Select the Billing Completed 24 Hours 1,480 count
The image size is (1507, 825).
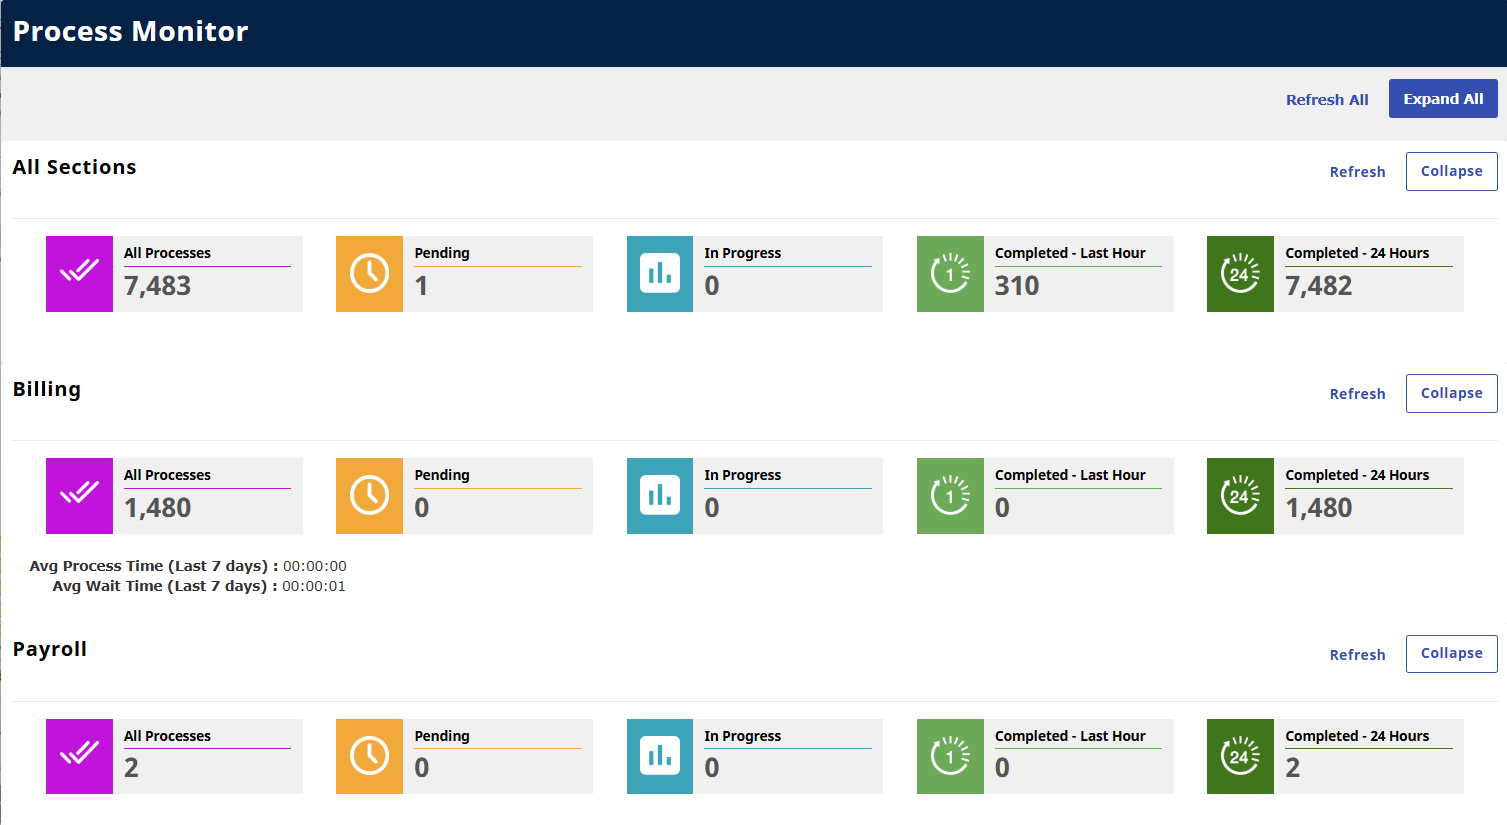coord(1318,508)
